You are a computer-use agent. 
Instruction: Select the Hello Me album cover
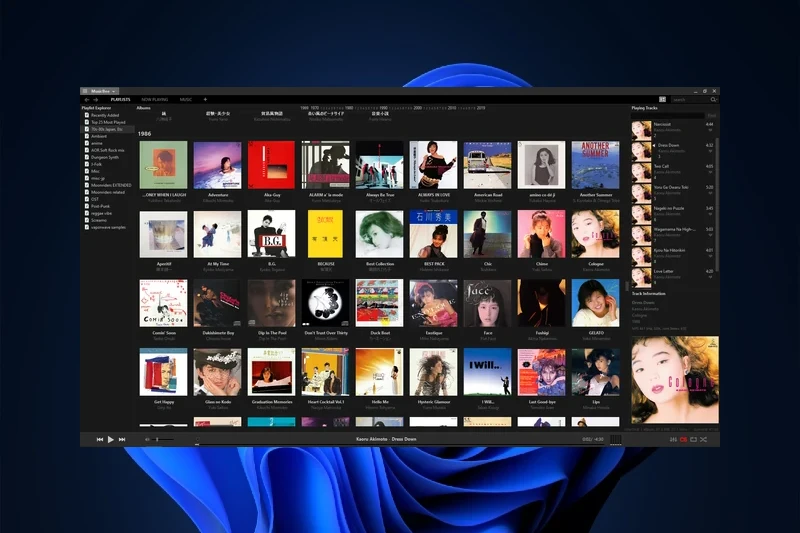[380, 372]
